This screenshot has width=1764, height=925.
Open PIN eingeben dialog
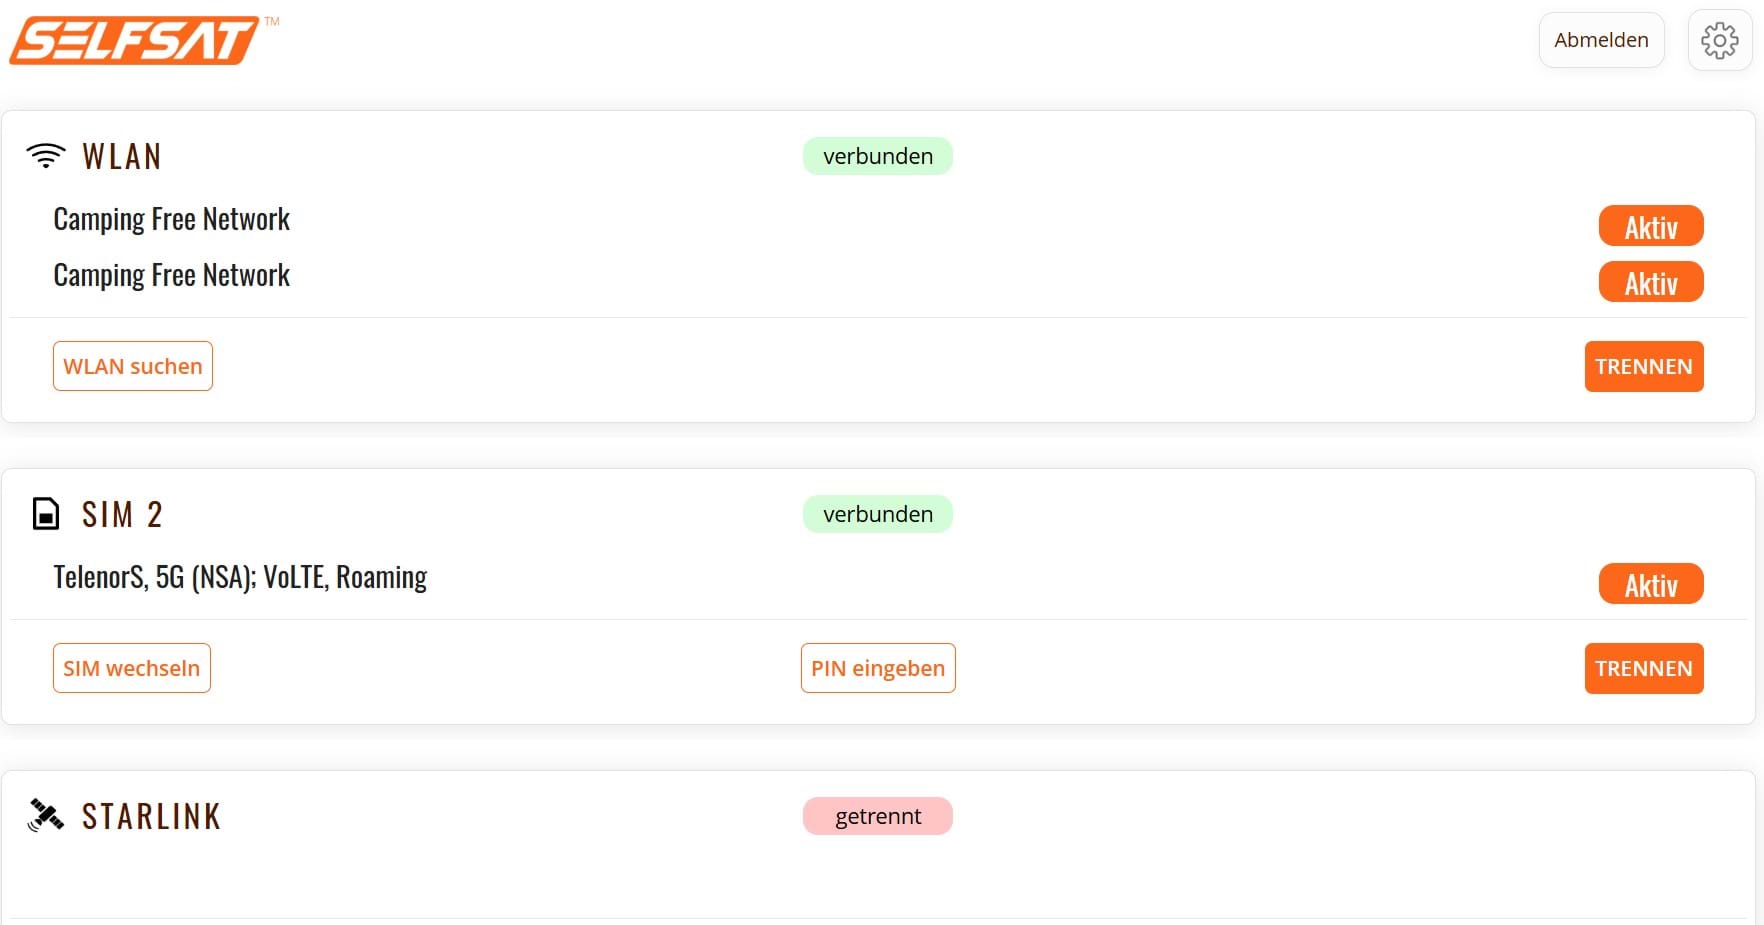pyautogui.click(x=878, y=668)
